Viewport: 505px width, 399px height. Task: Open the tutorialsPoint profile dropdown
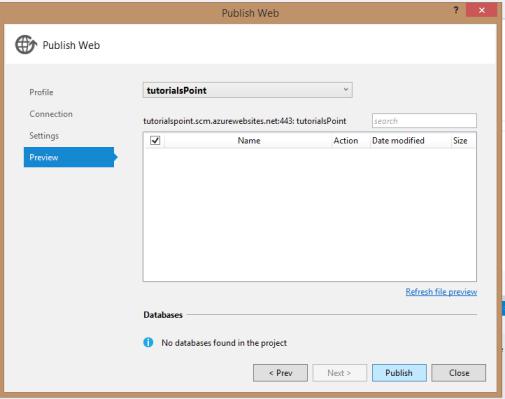pyautogui.click(x=248, y=90)
